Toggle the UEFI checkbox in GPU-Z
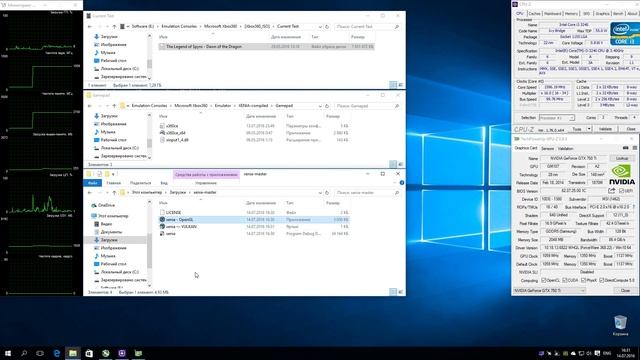 [621, 191]
